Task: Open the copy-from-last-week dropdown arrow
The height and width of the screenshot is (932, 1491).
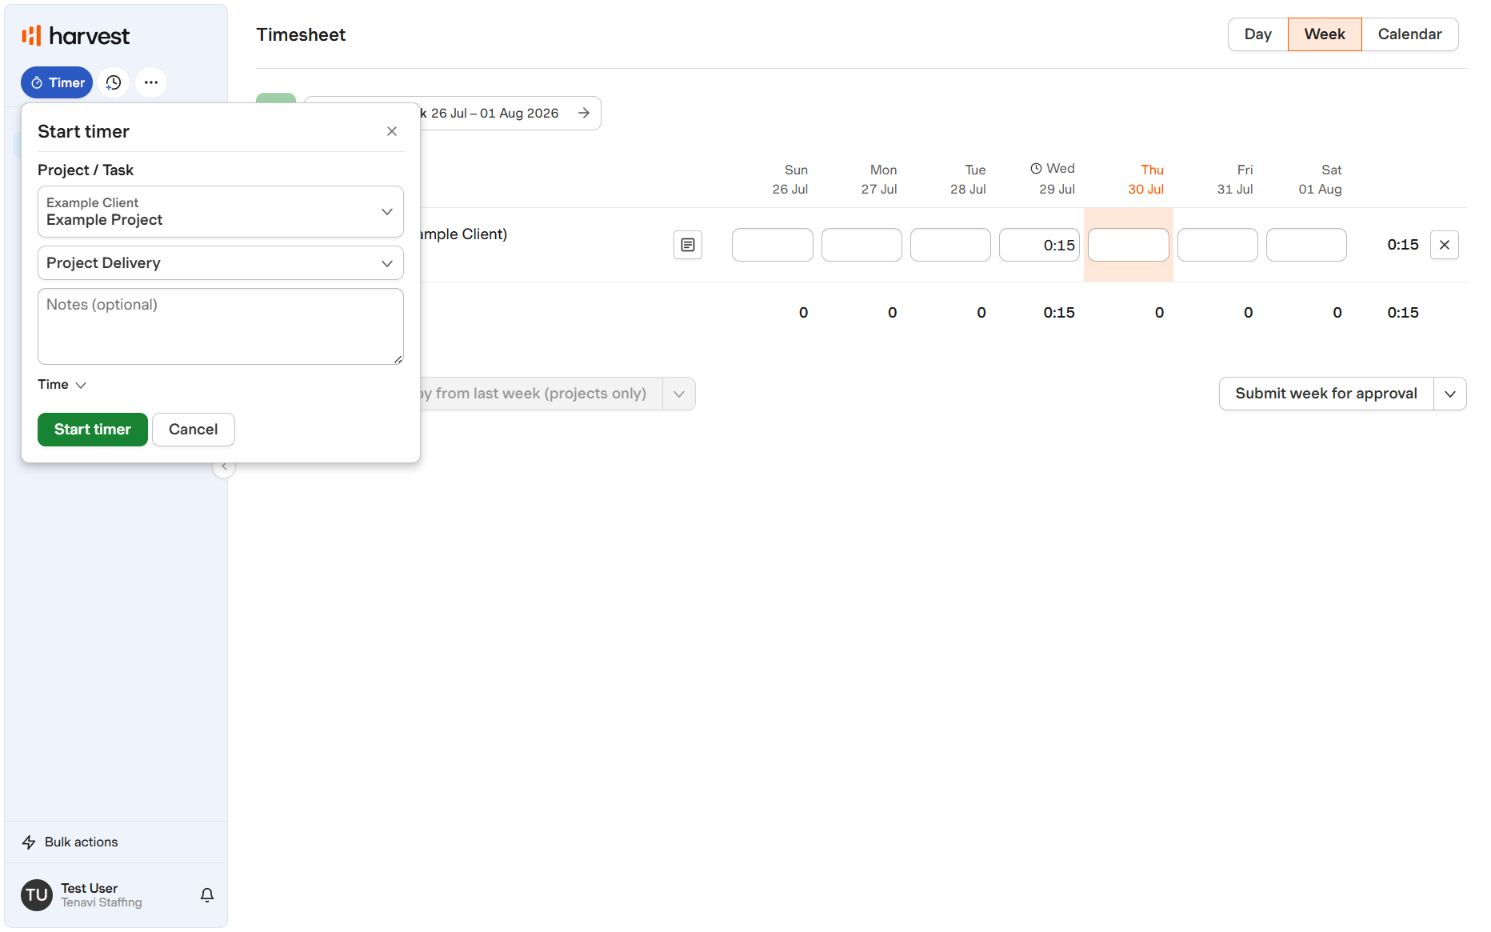Action: click(x=679, y=394)
